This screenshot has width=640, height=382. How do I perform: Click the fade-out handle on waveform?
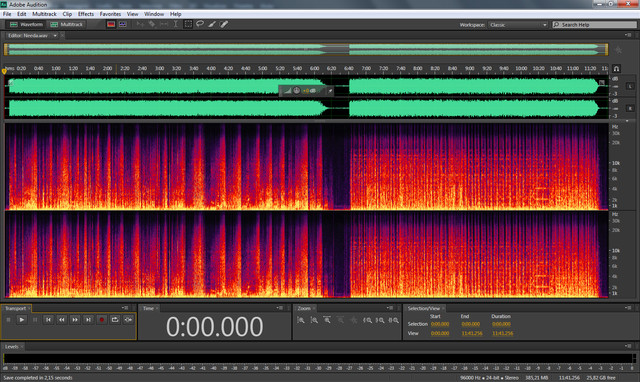coord(602,83)
